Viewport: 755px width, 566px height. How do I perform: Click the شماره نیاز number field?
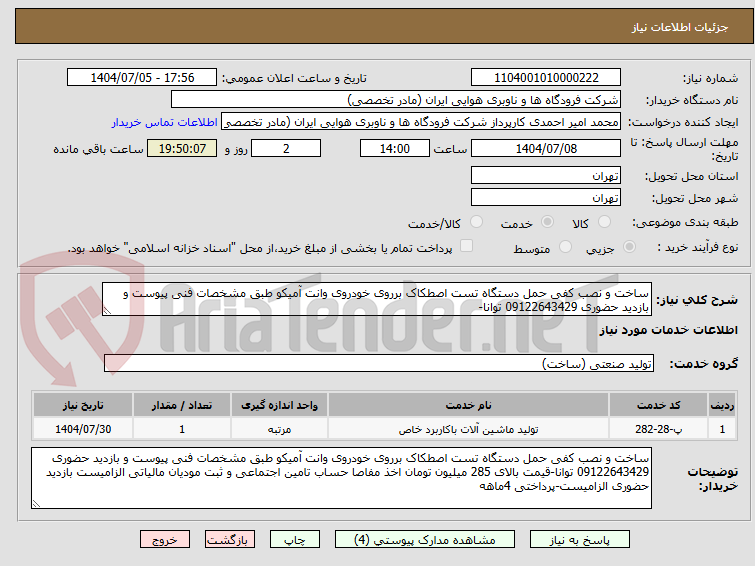[546, 78]
